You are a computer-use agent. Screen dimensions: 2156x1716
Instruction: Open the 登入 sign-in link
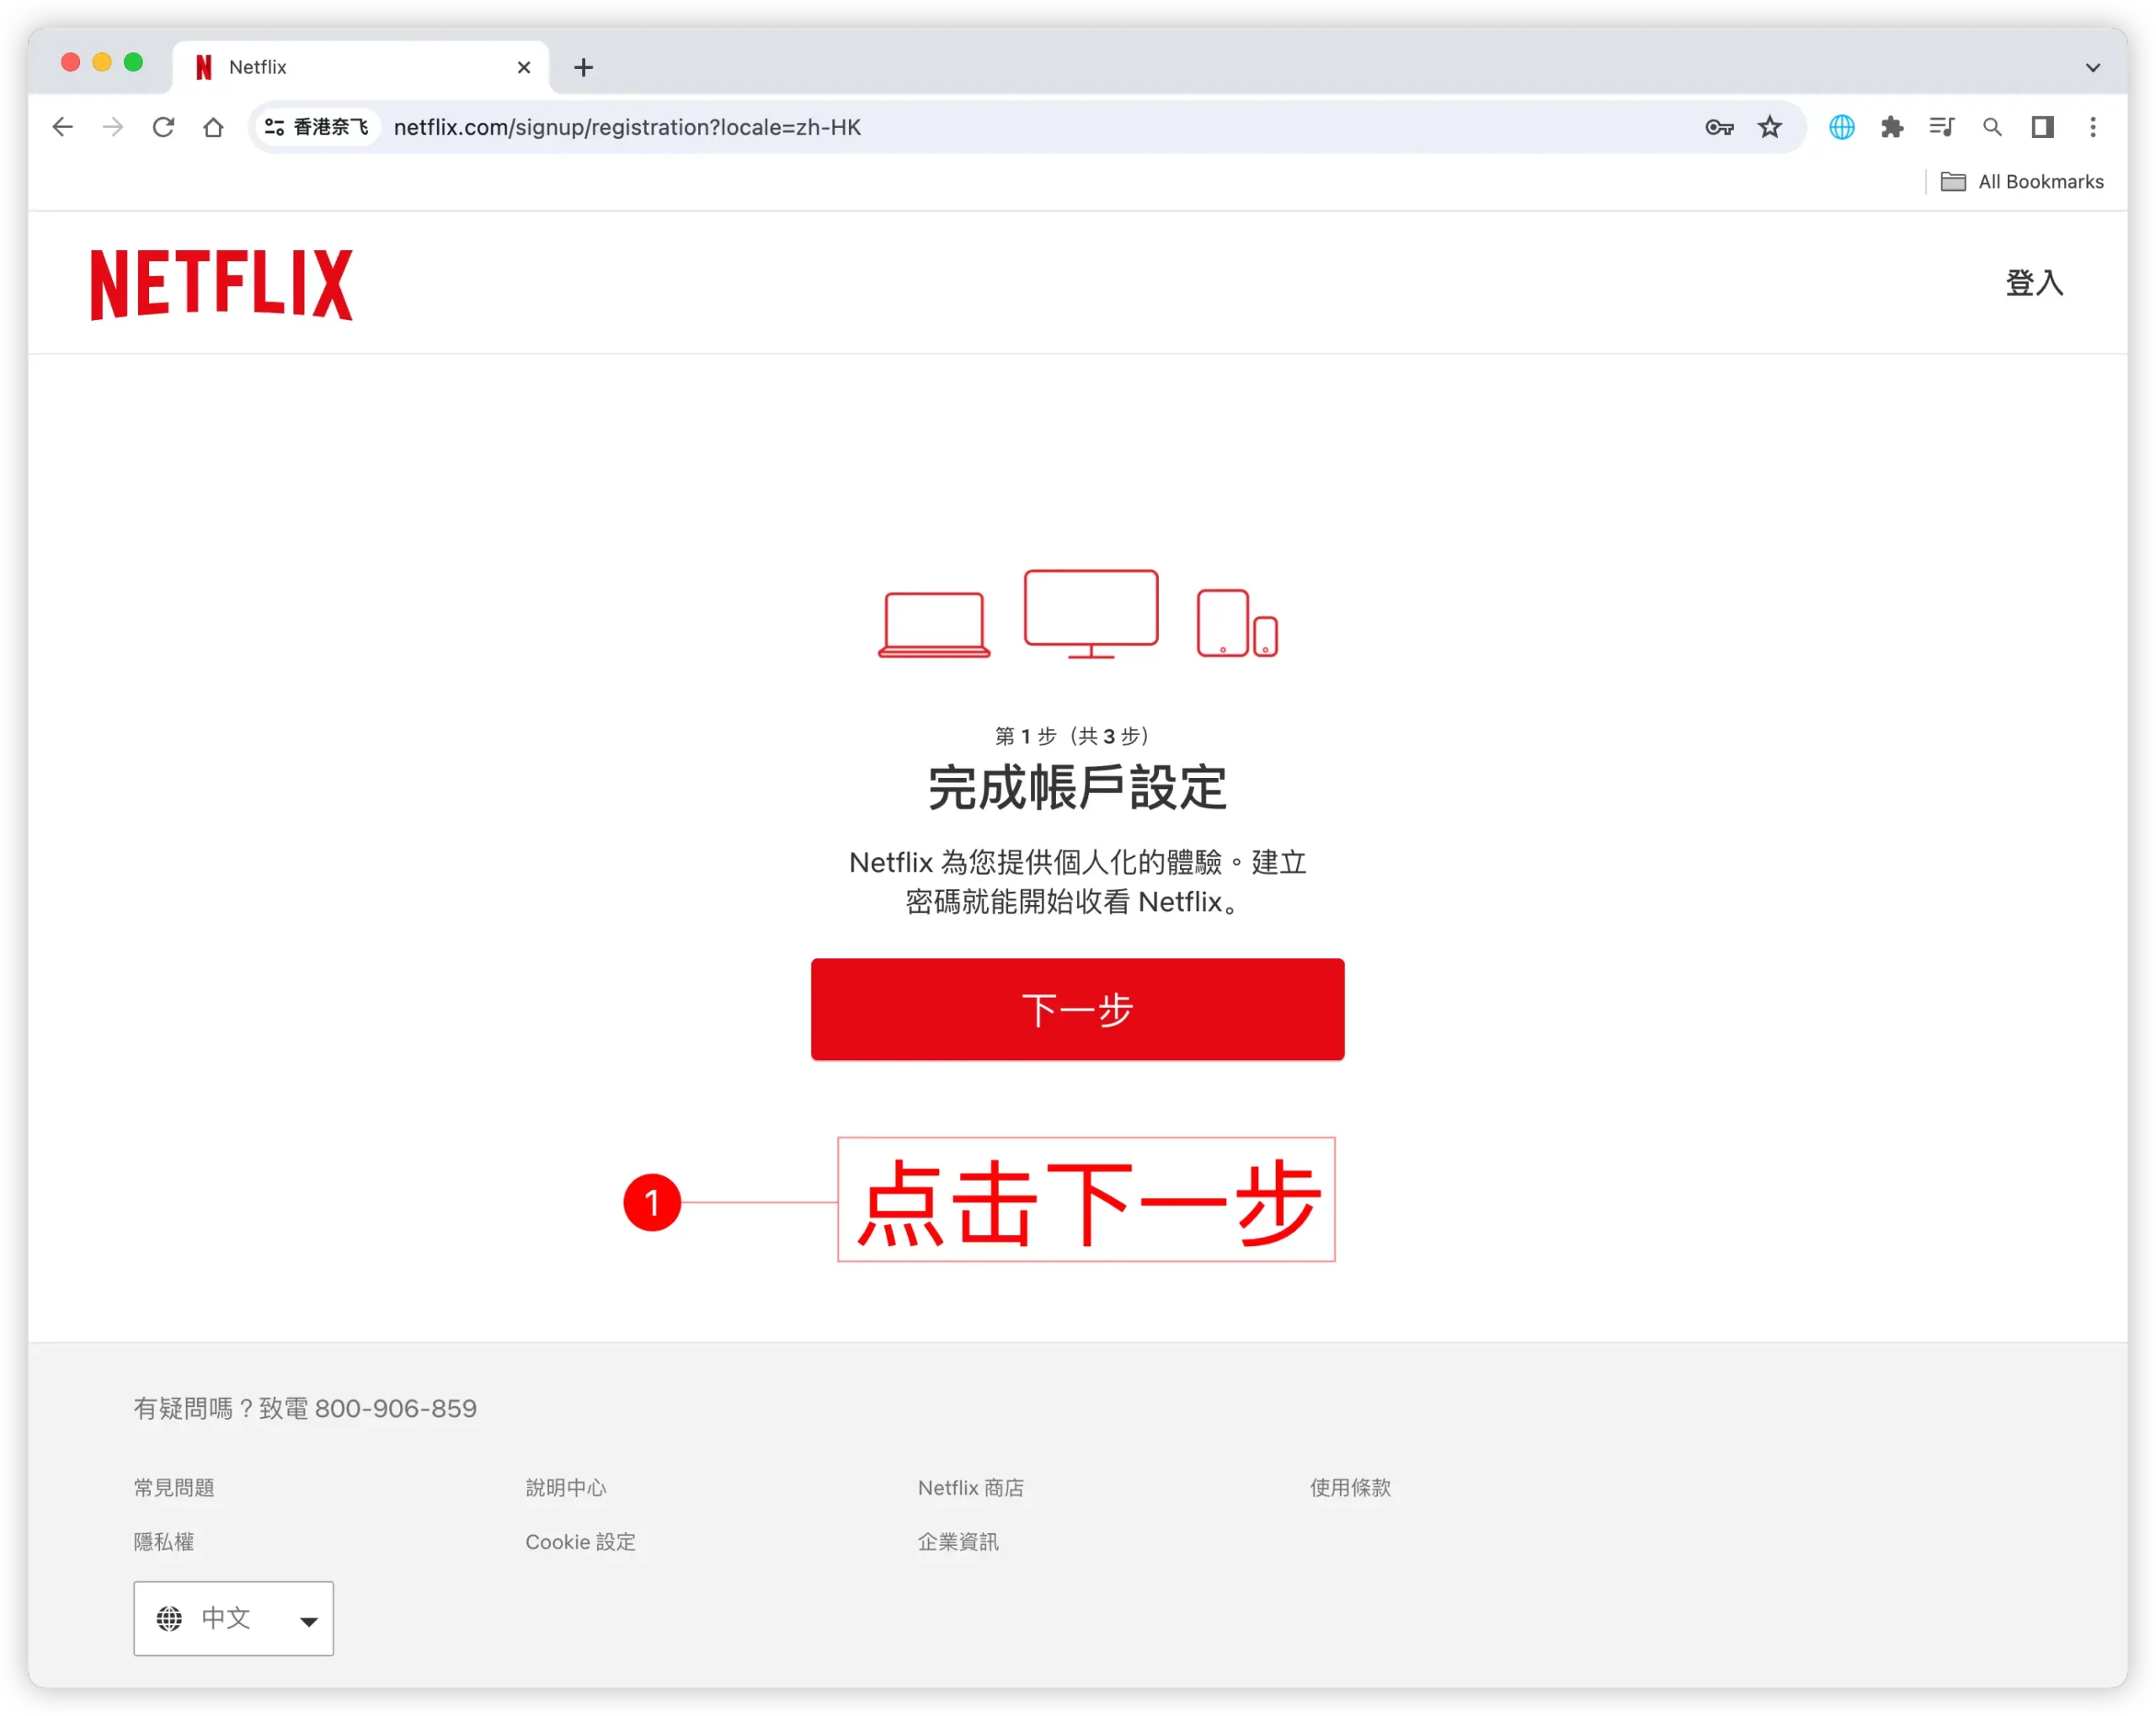pyautogui.click(x=2033, y=283)
